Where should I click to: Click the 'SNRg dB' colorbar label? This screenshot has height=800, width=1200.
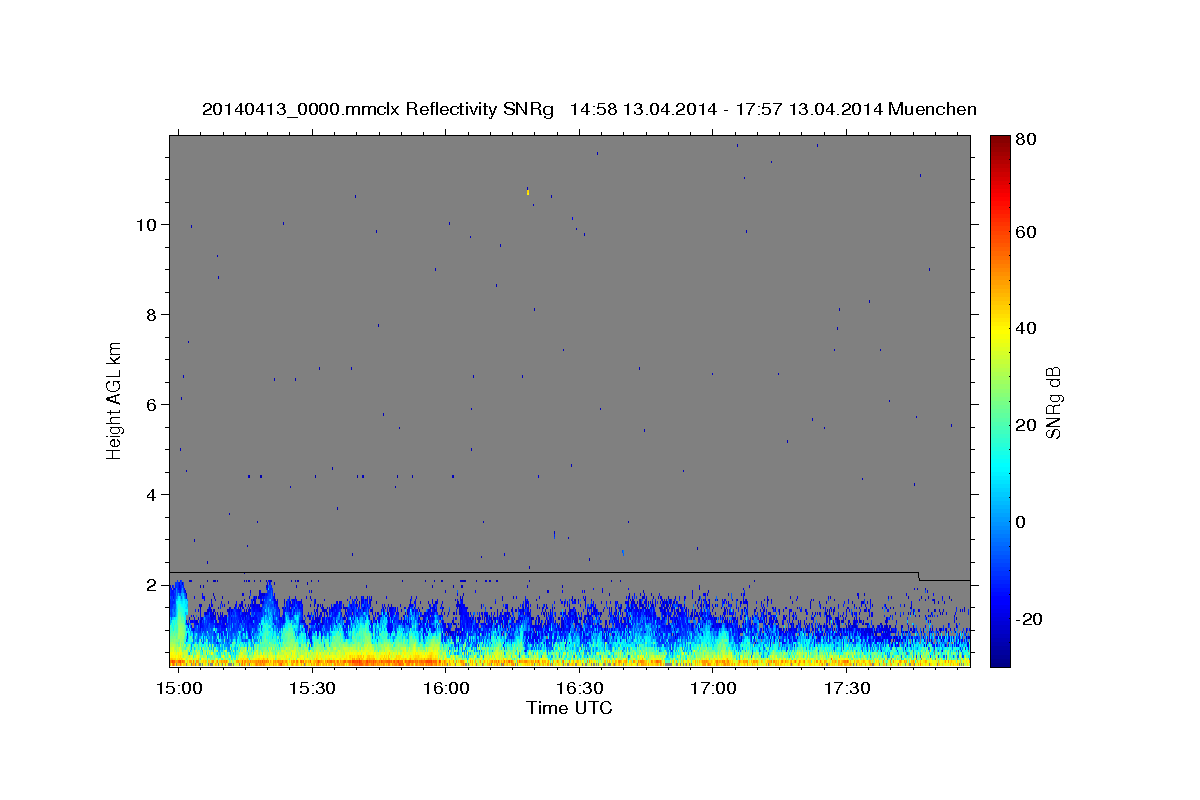(1053, 402)
